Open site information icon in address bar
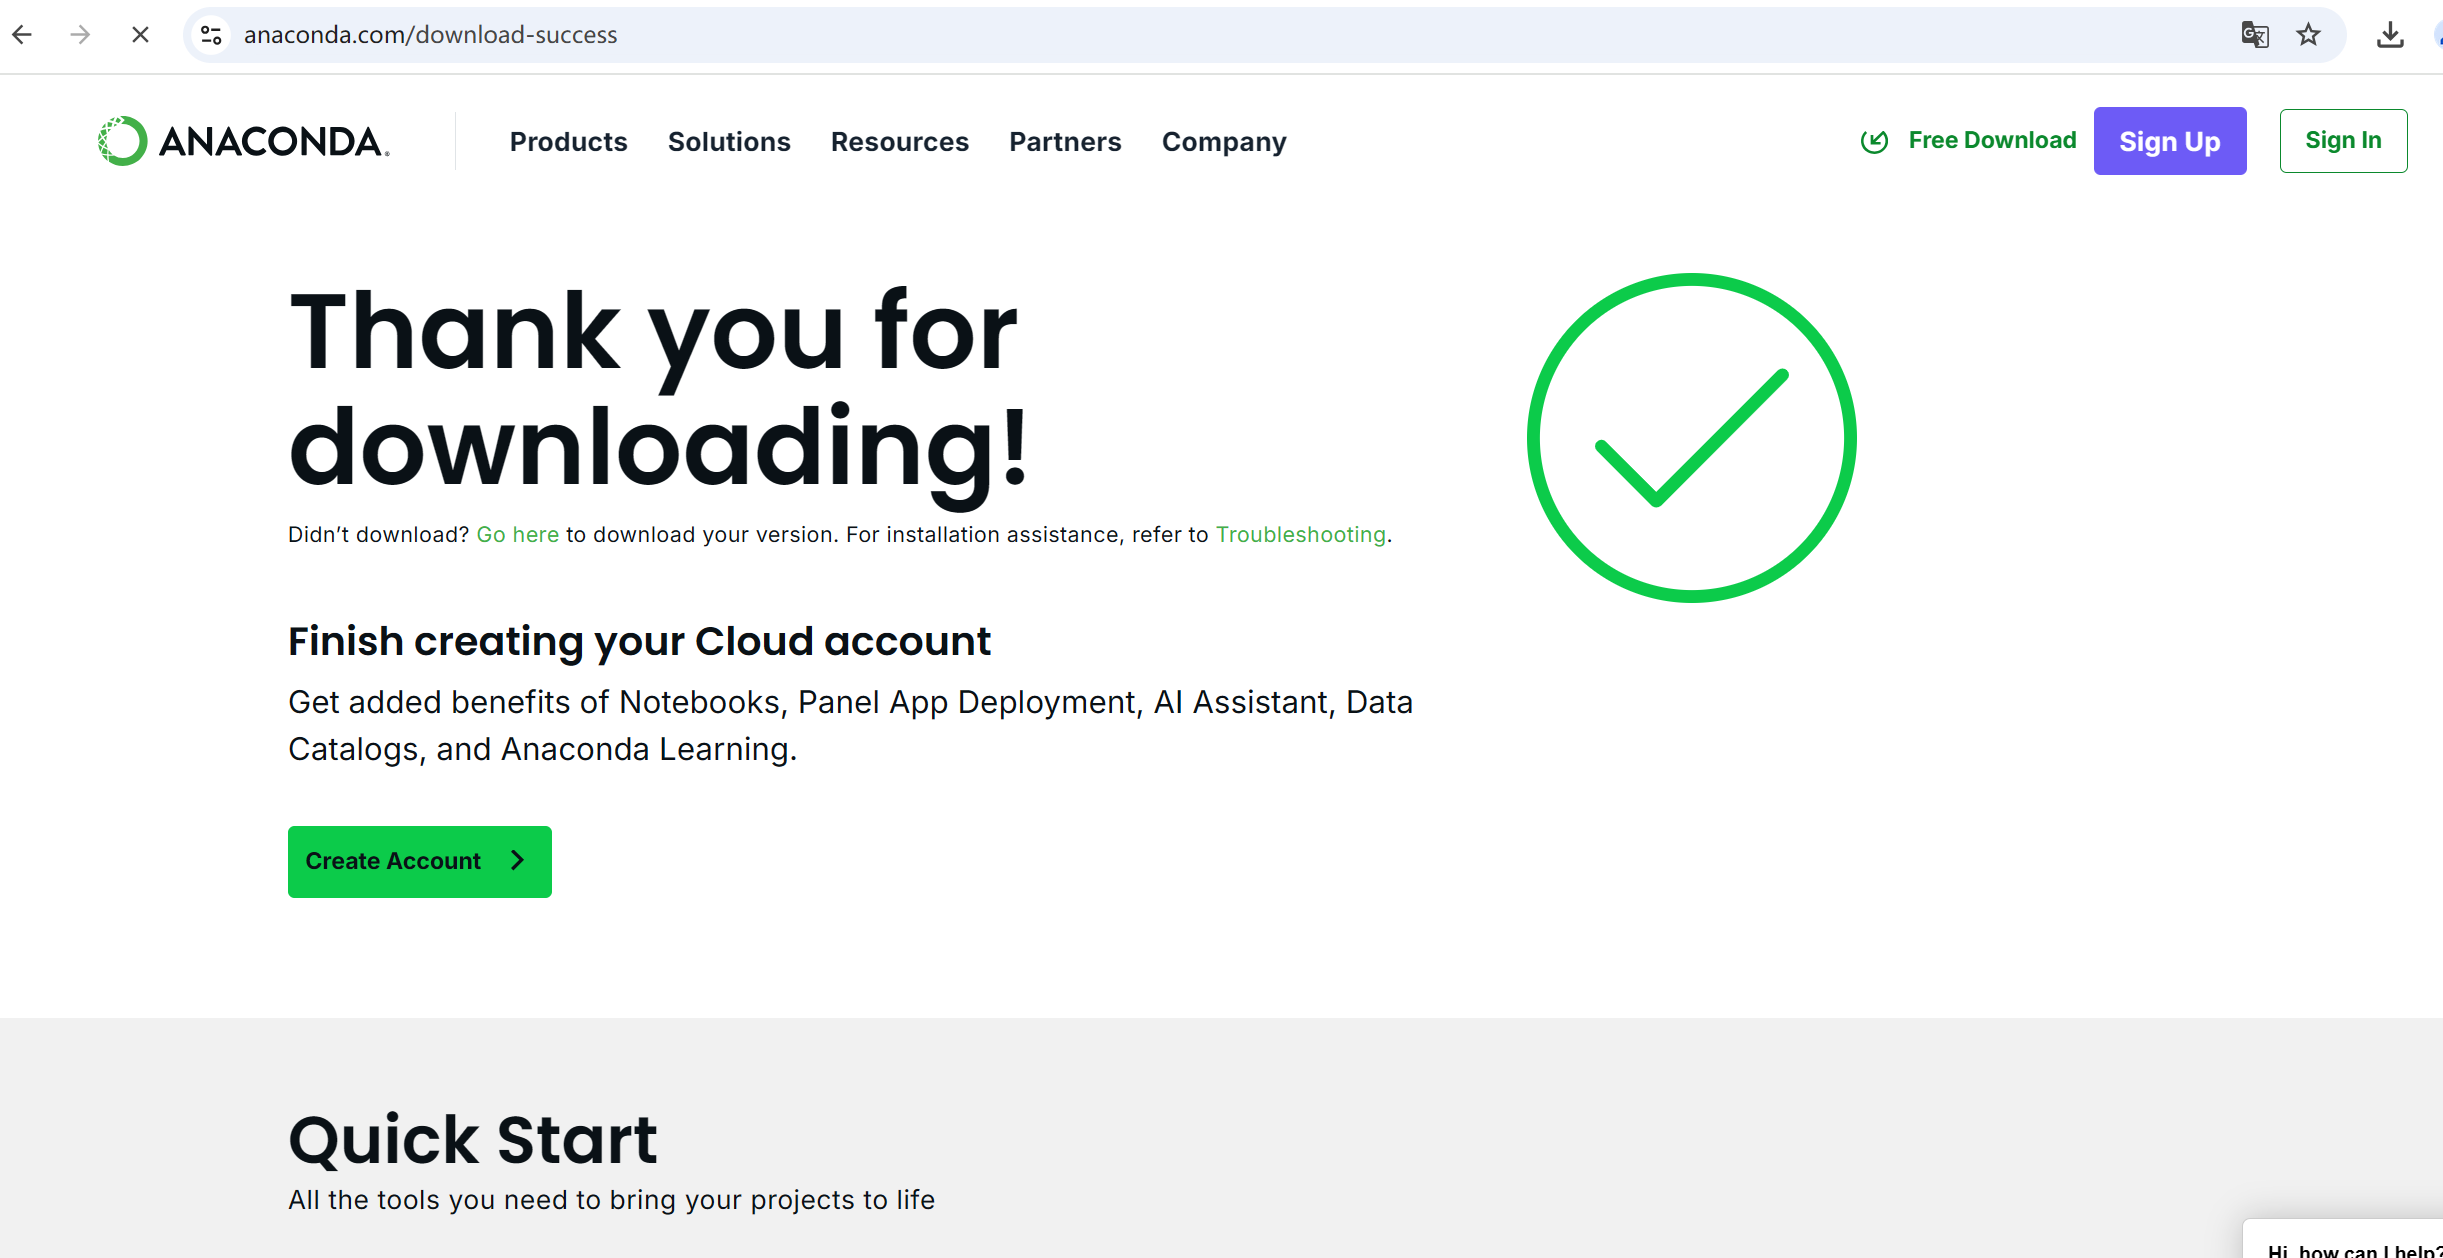2443x1258 pixels. coord(211,35)
